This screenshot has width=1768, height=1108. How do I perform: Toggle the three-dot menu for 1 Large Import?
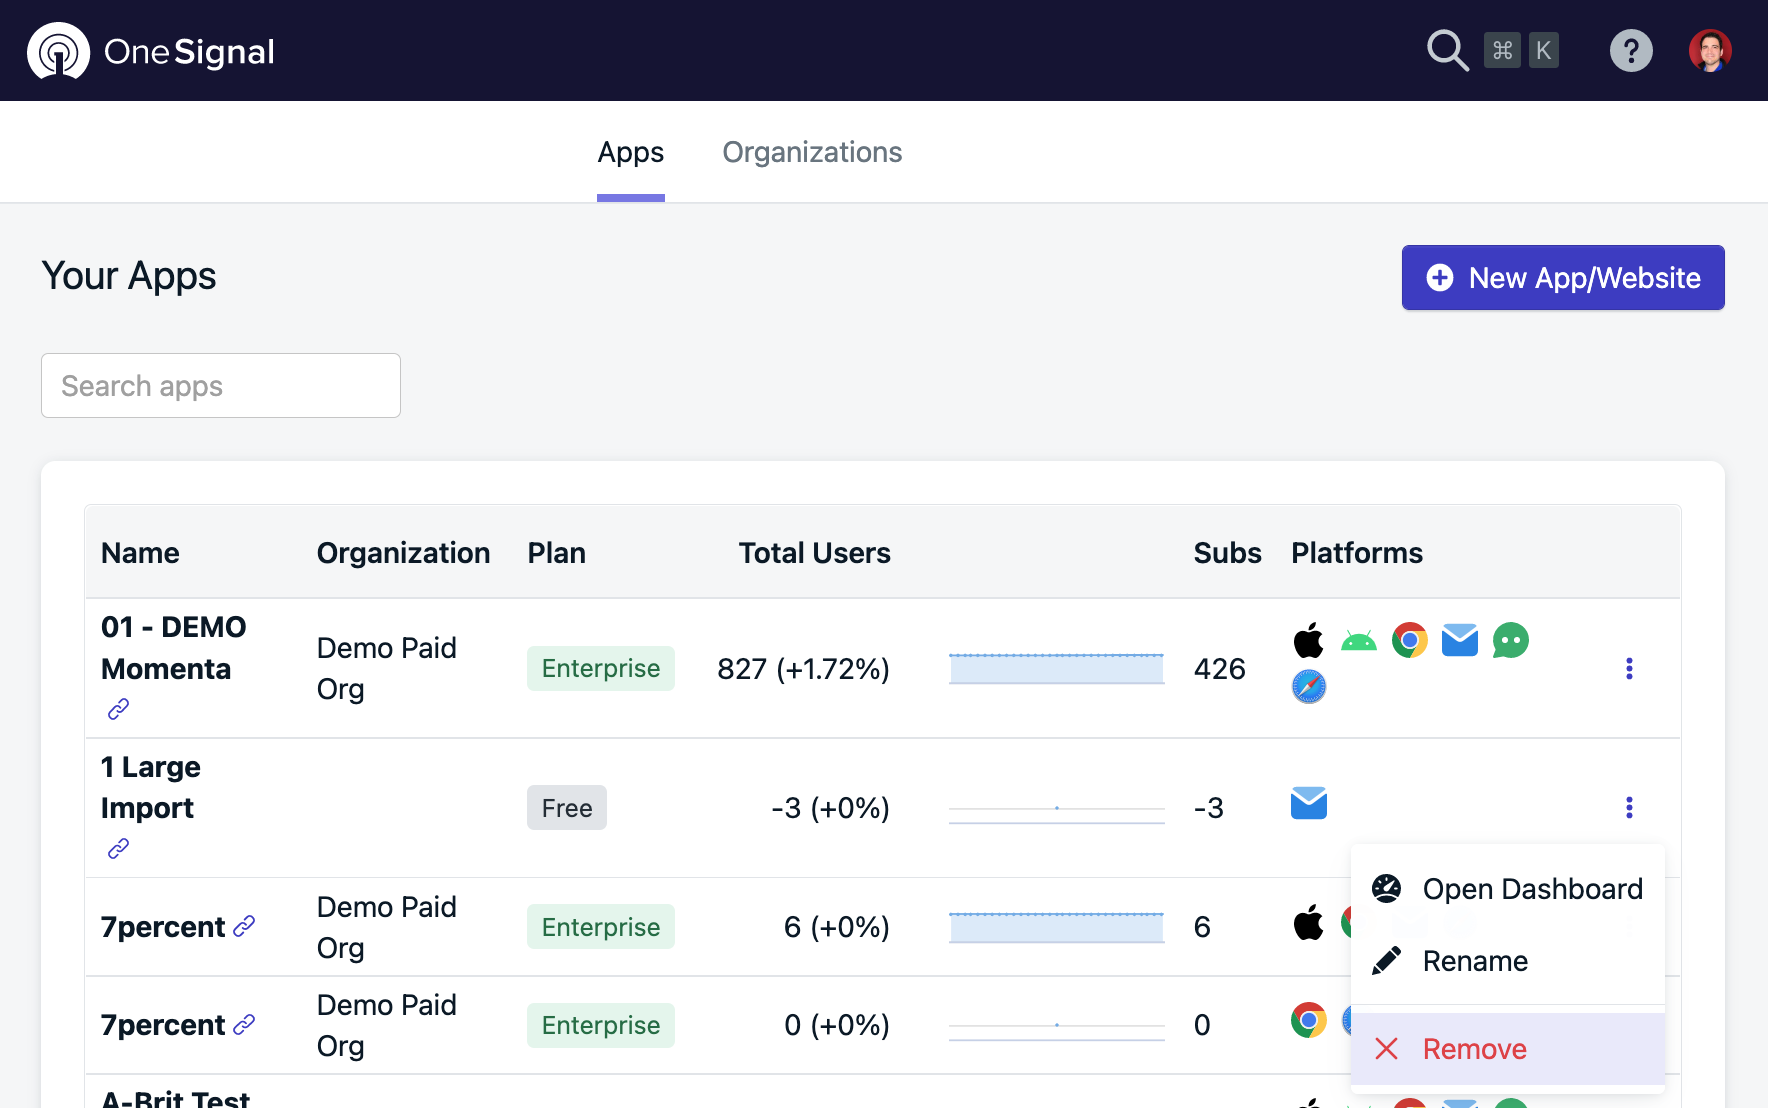[1629, 807]
